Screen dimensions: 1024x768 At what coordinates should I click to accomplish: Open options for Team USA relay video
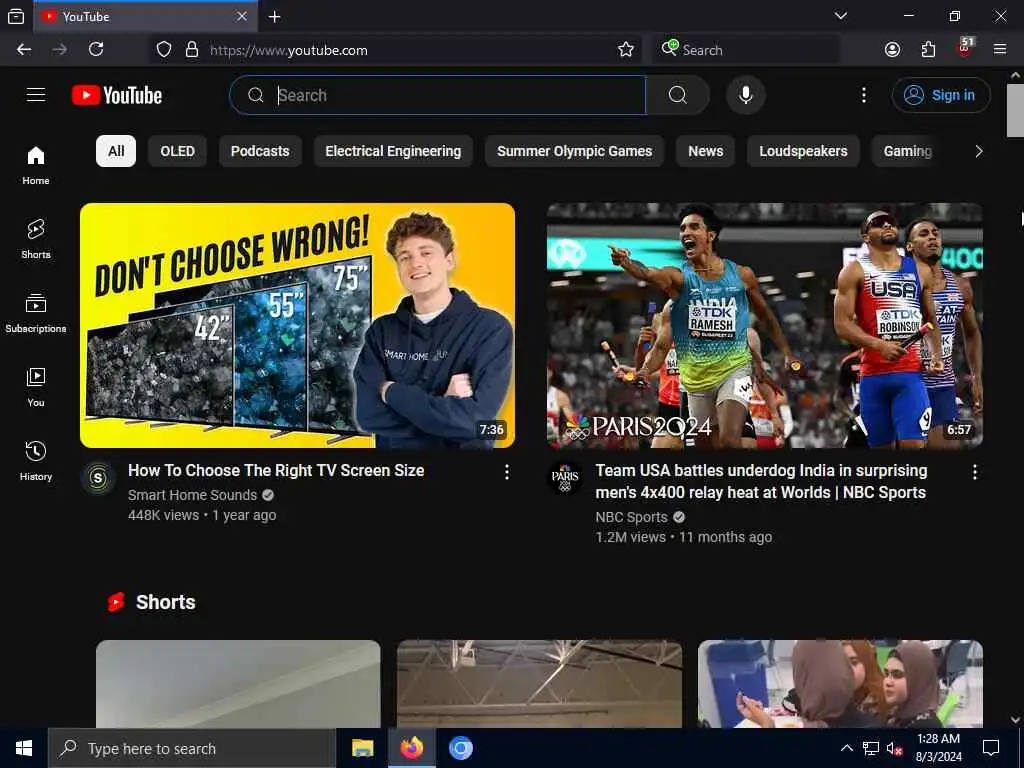click(x=974, y=472)
